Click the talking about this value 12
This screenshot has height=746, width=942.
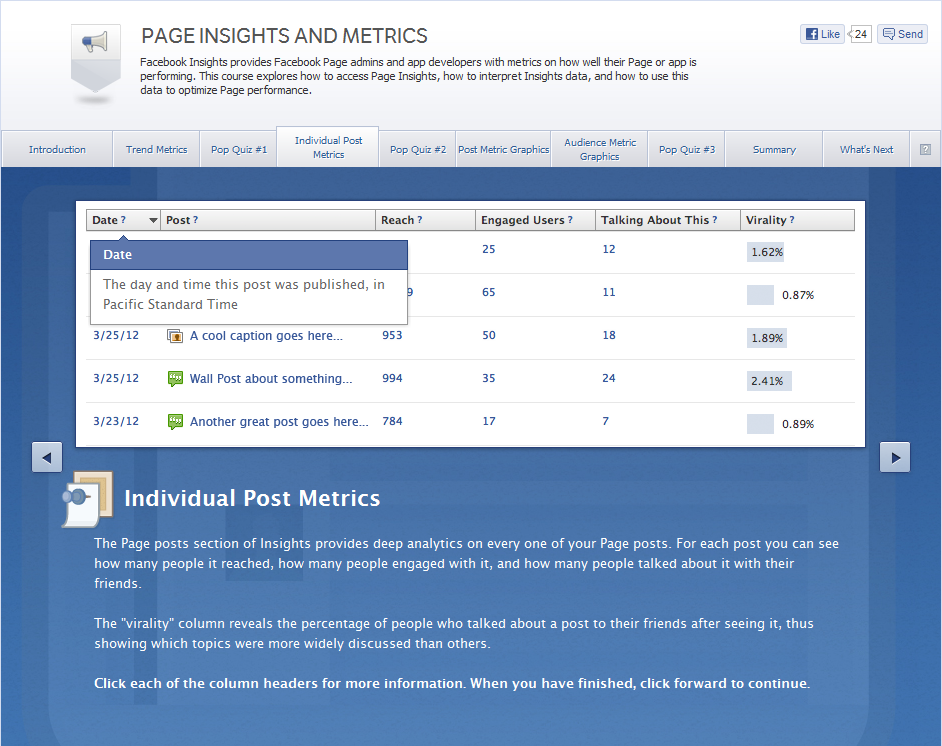click(x=609, y=249)
